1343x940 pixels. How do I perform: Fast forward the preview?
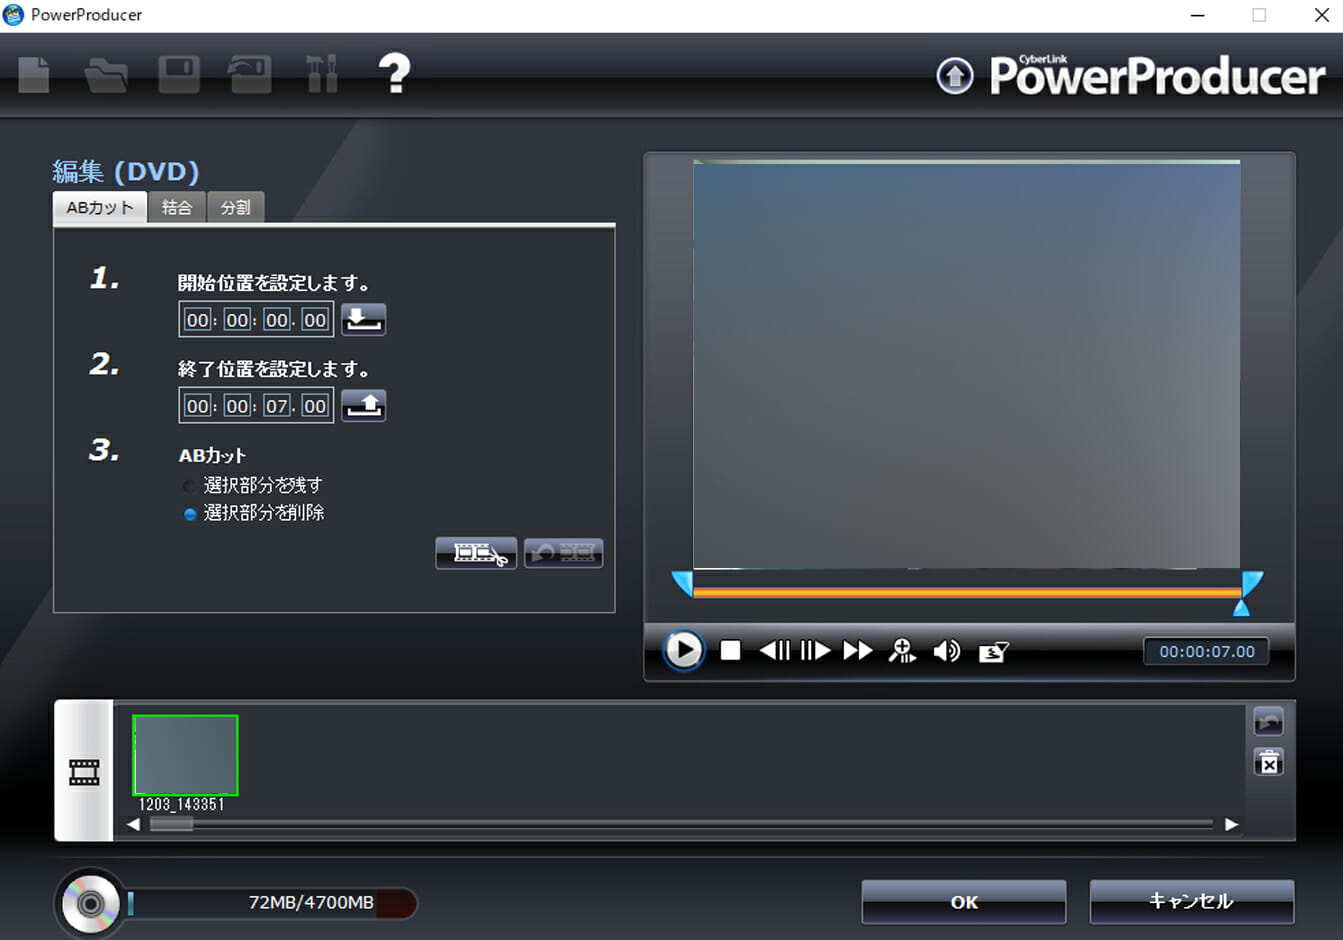[x=858, y=651]
